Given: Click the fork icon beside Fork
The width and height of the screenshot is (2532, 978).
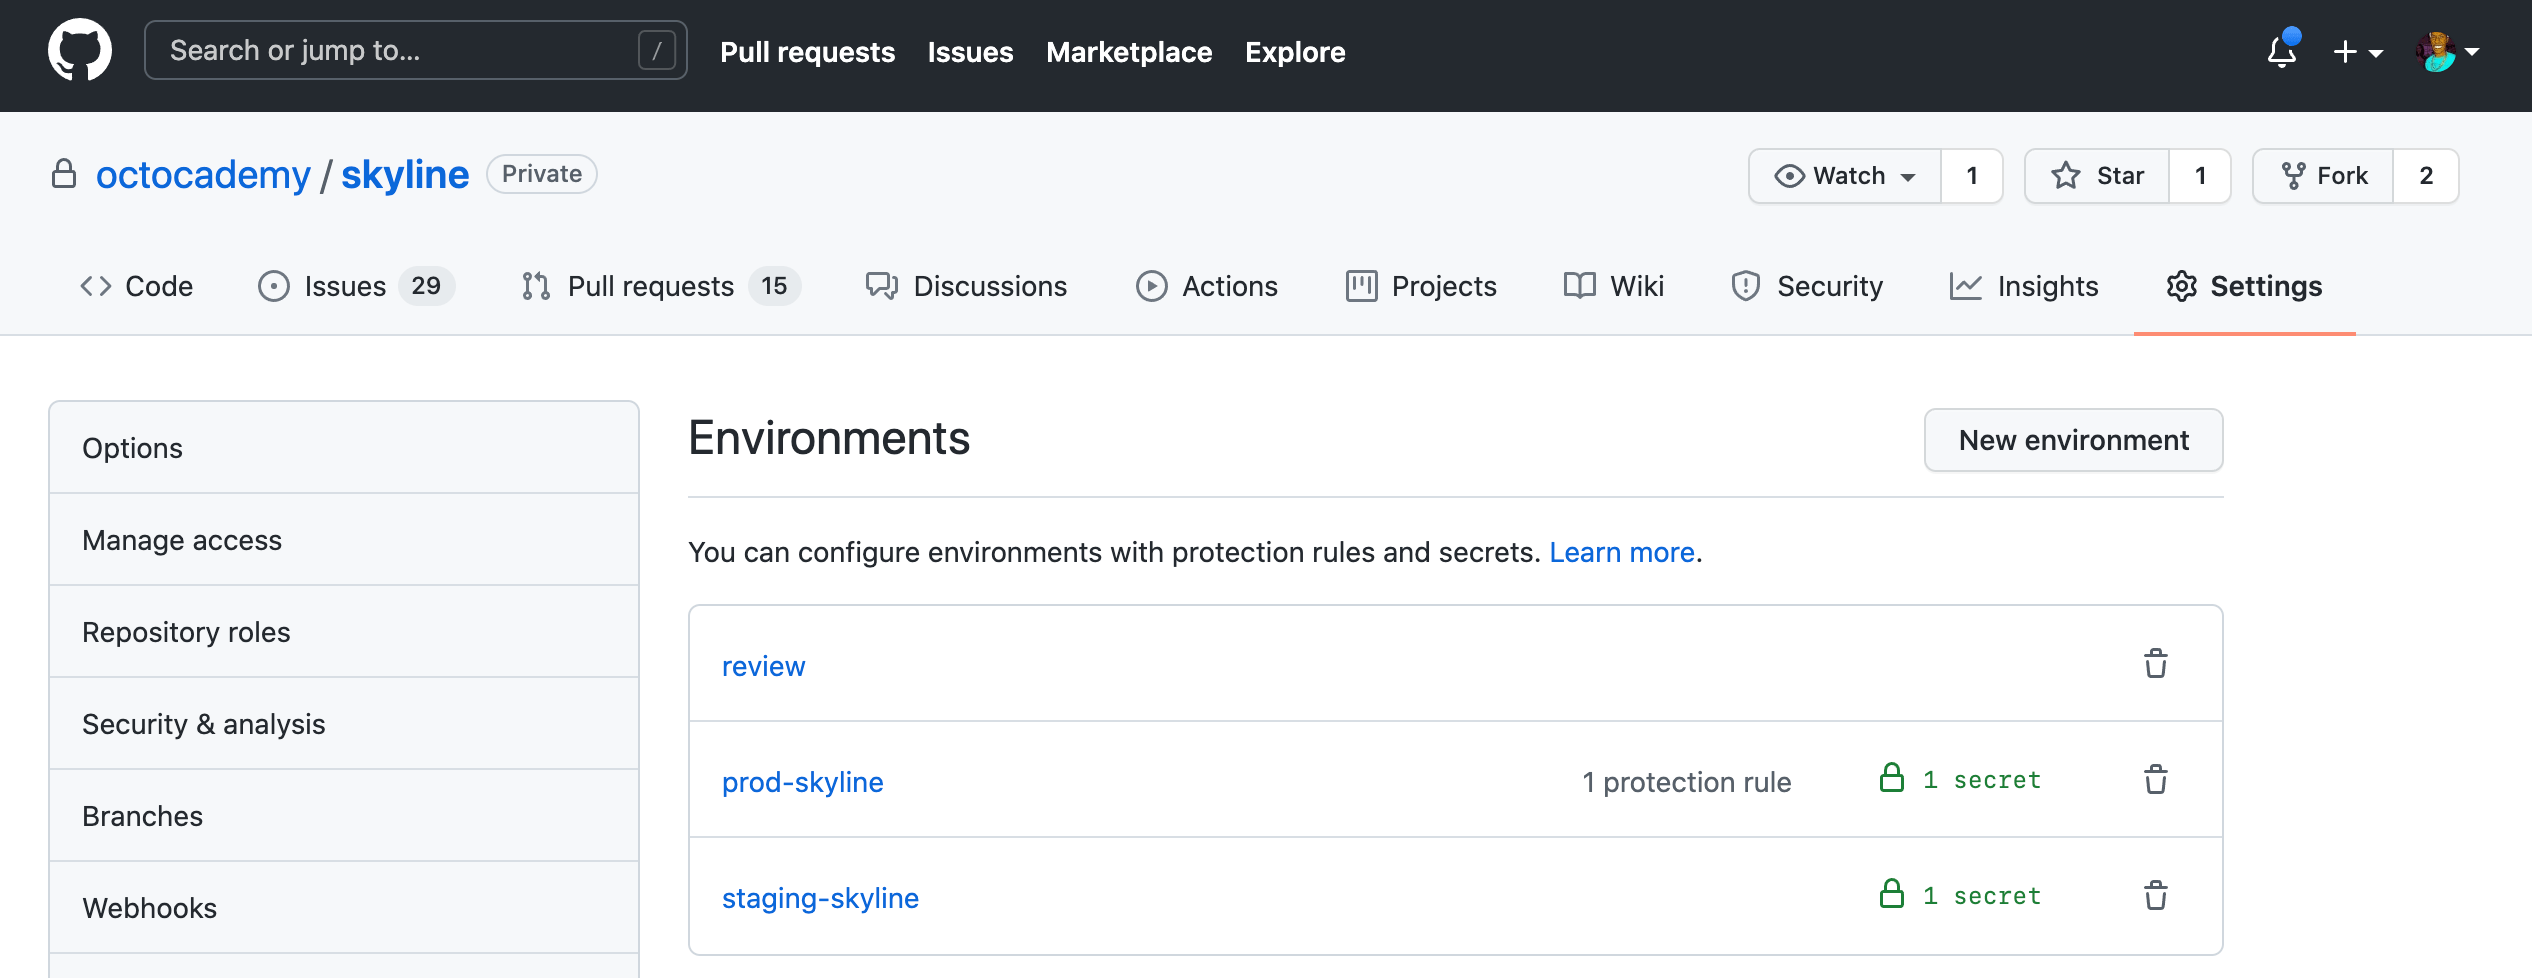Looking at the screenshot, I should tap(2295, 175).
